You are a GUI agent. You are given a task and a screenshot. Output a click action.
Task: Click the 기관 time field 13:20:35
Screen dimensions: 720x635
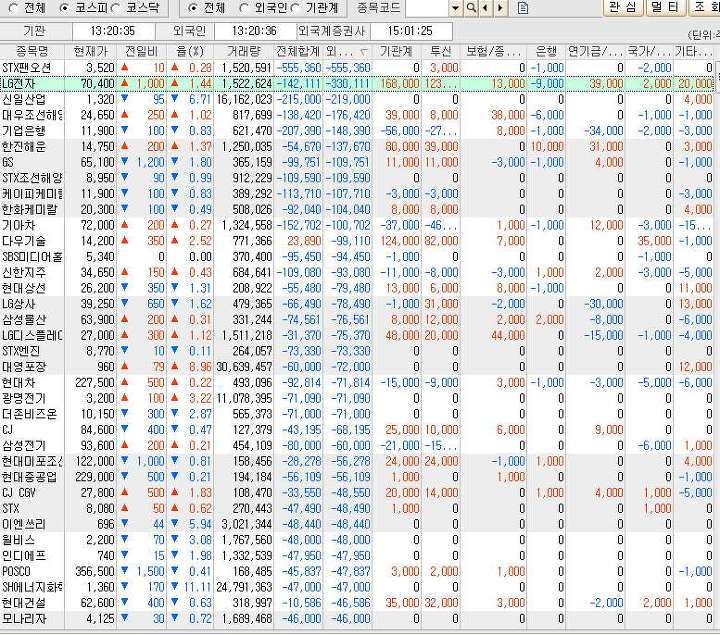click(113, 31)
